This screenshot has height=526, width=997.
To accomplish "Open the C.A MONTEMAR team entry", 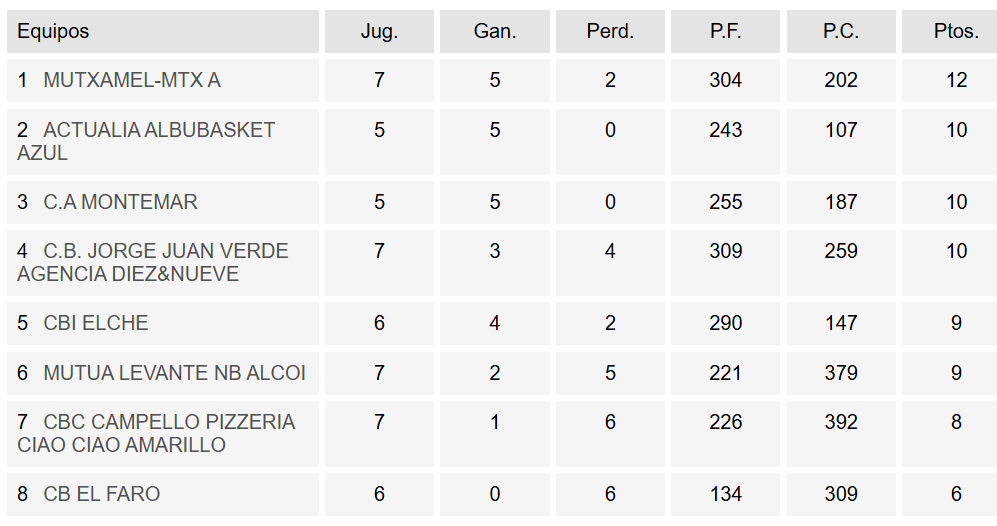I will tap(120, 202).
